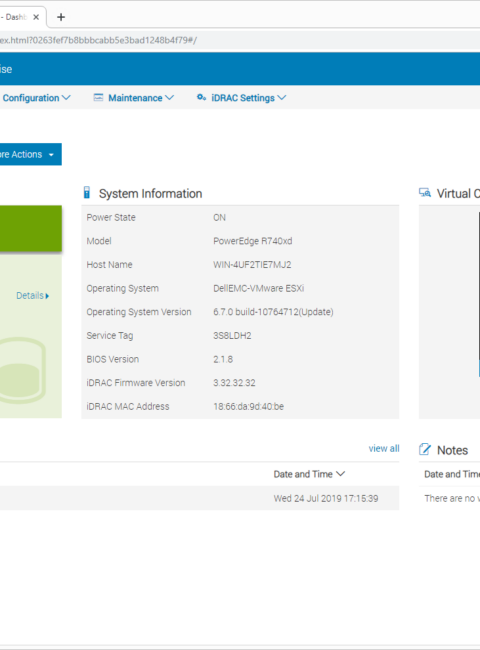480x650 pixels.
Task: Open the Actions dropdown button
Action: (31, 154)
